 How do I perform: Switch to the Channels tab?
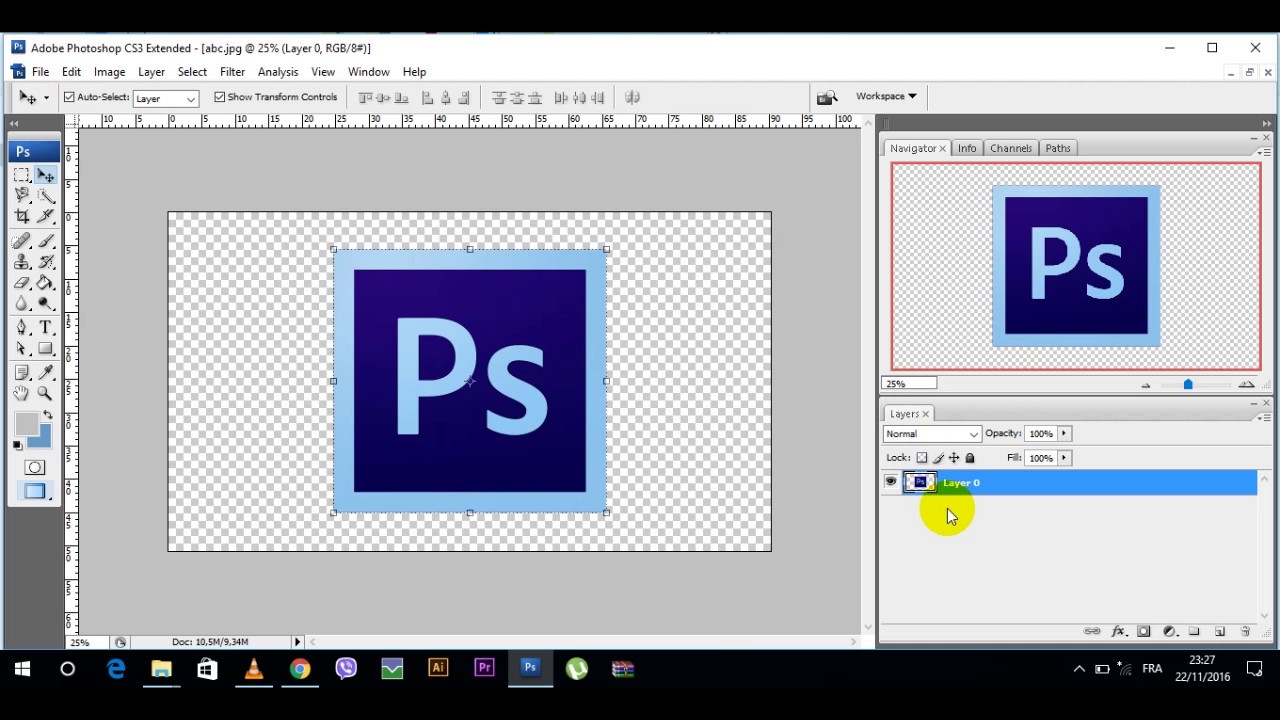(x=1010, y=148)
